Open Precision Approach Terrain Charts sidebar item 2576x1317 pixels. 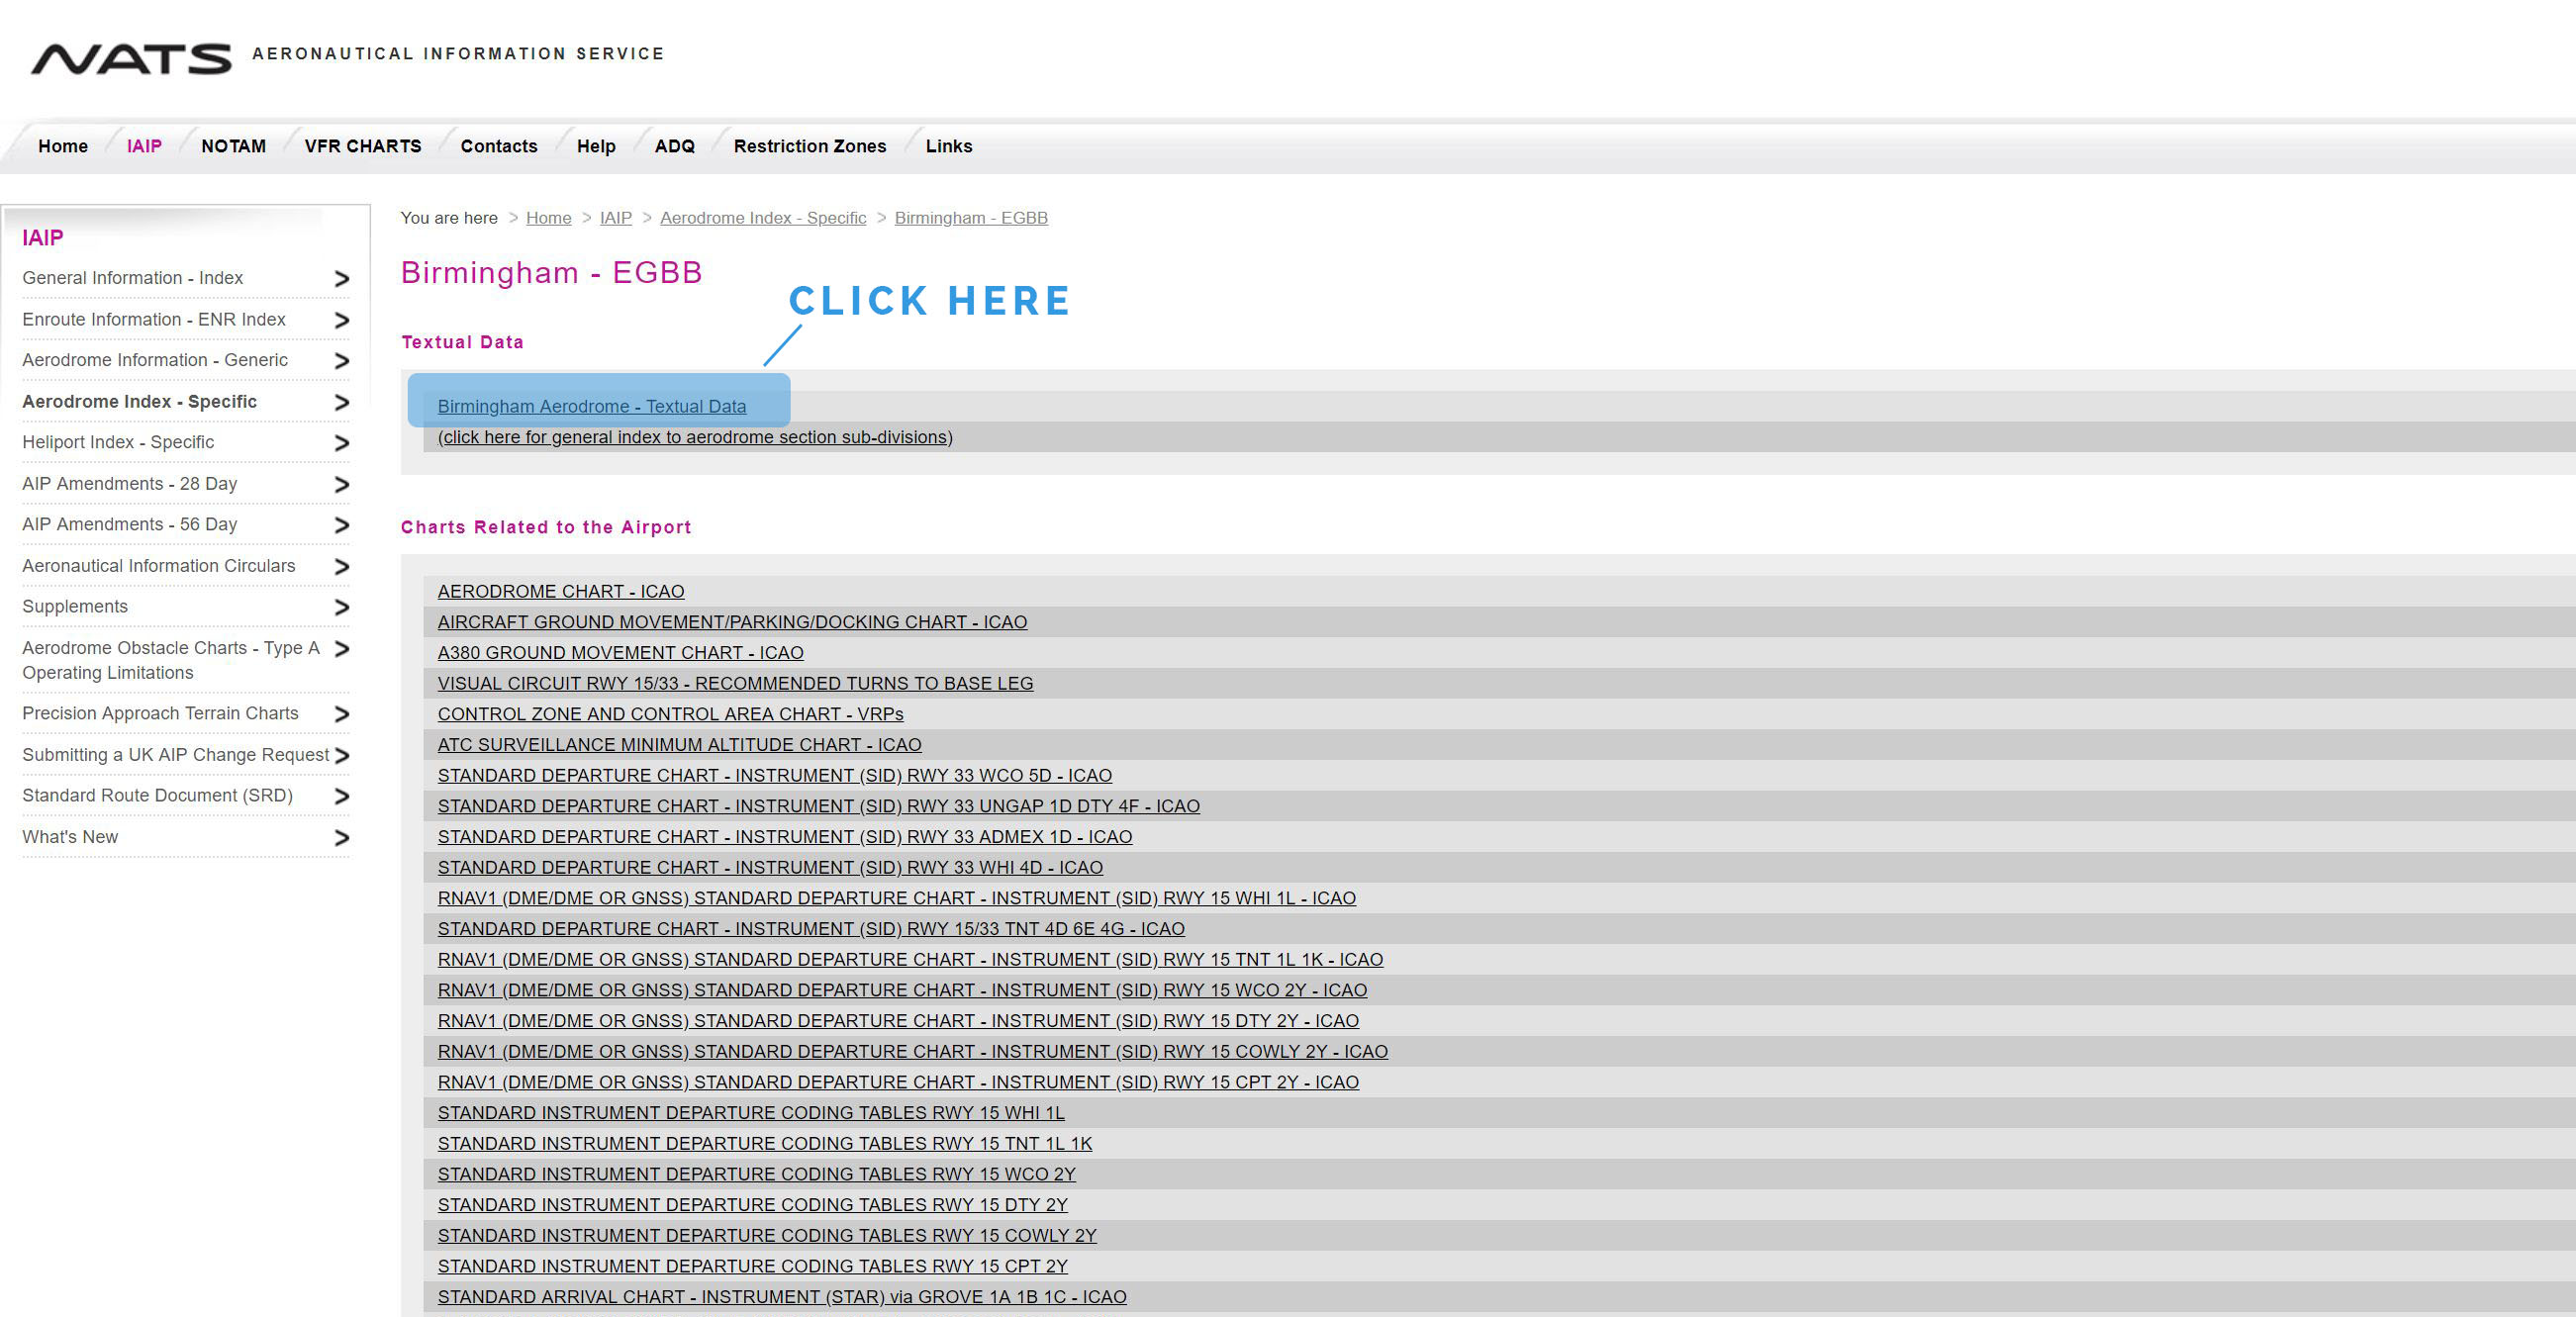tap(160, 713)
